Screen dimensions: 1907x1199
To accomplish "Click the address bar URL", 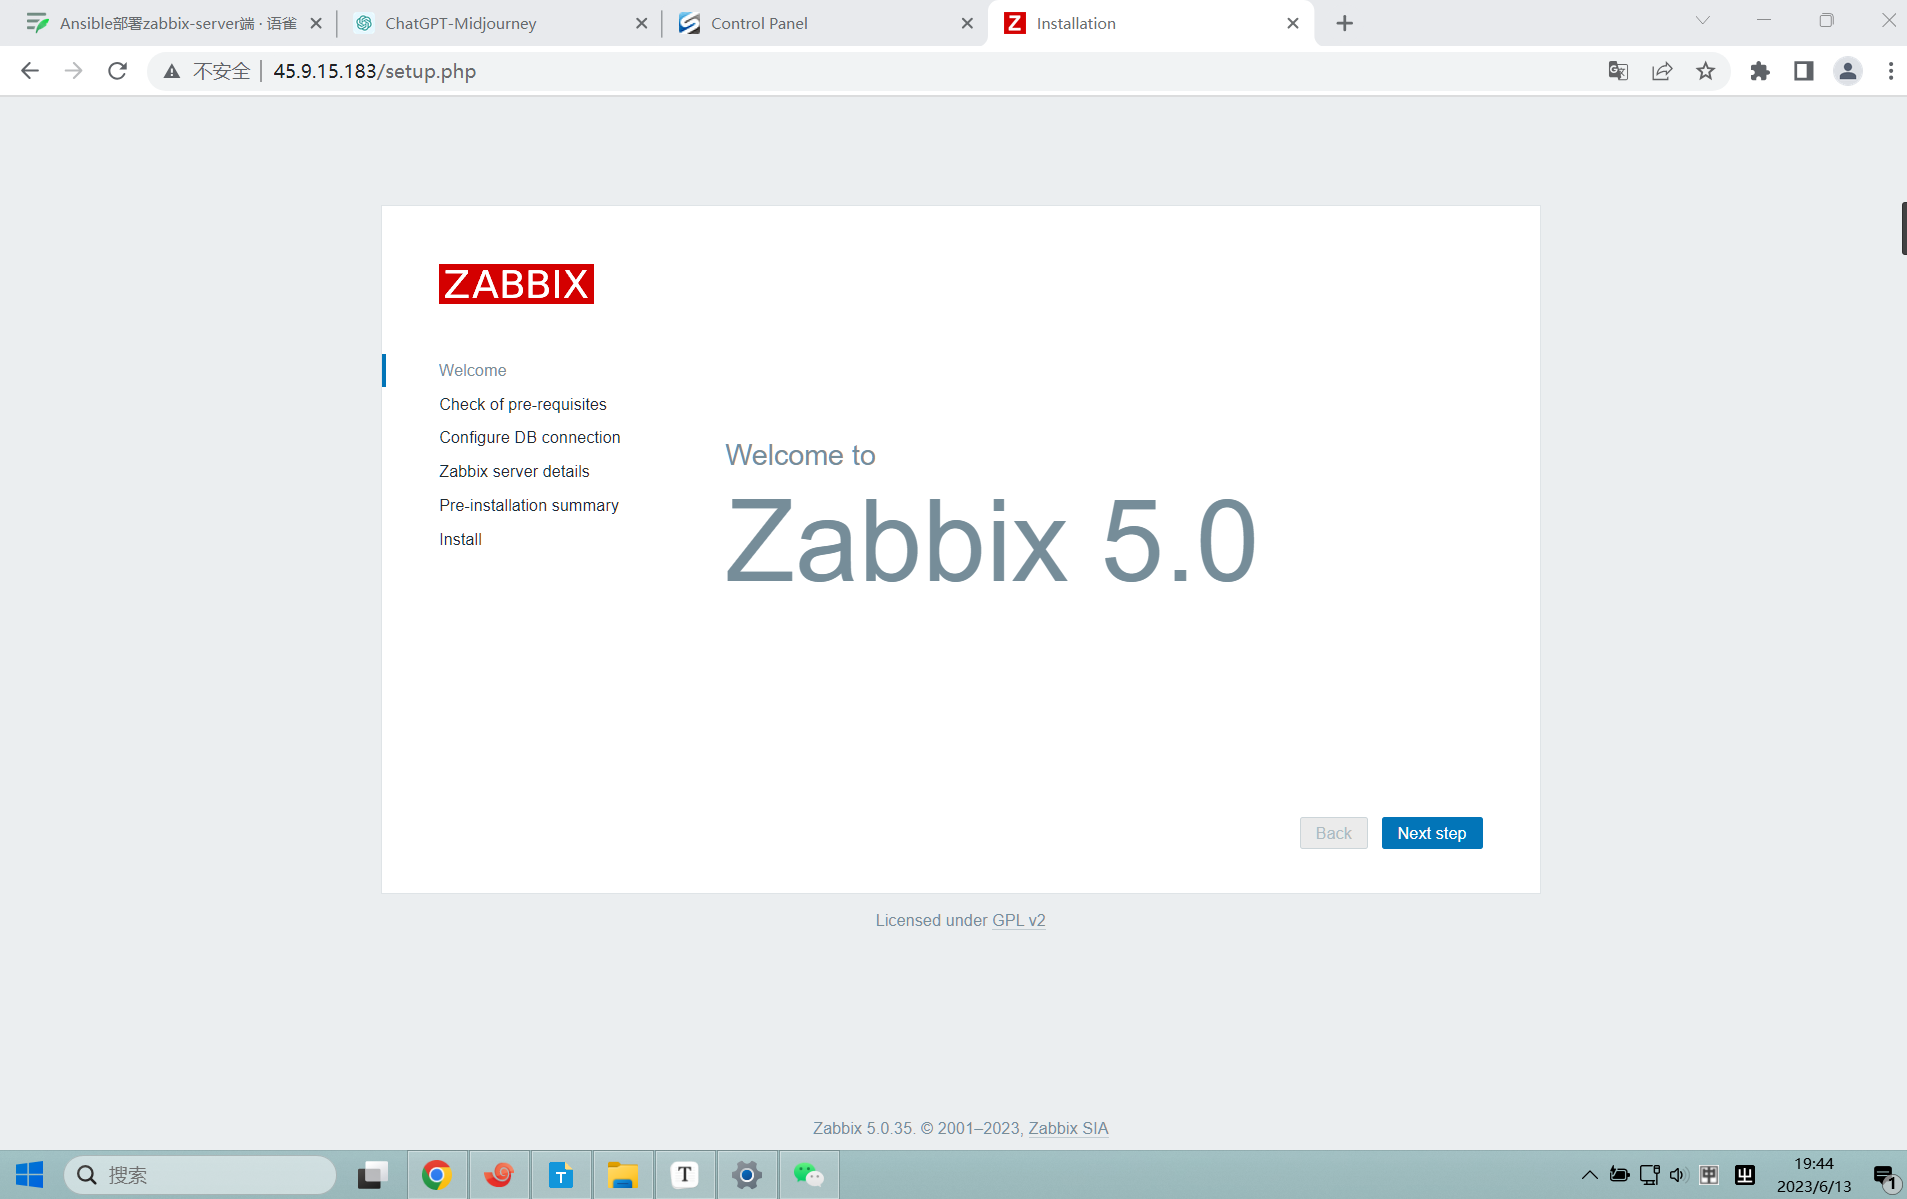I will pyautogui.click(x=374, y=71).
